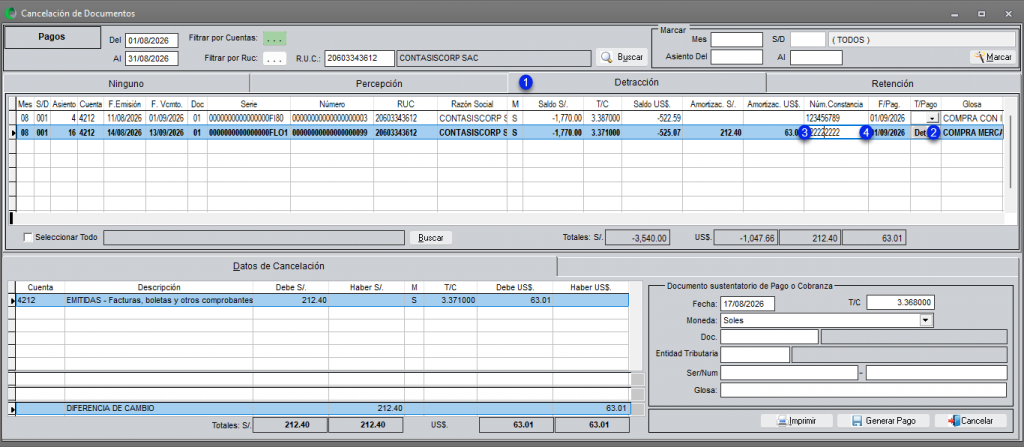
Task: Open the Moneda Soles dropdown
Action: (x=925, y=320)
